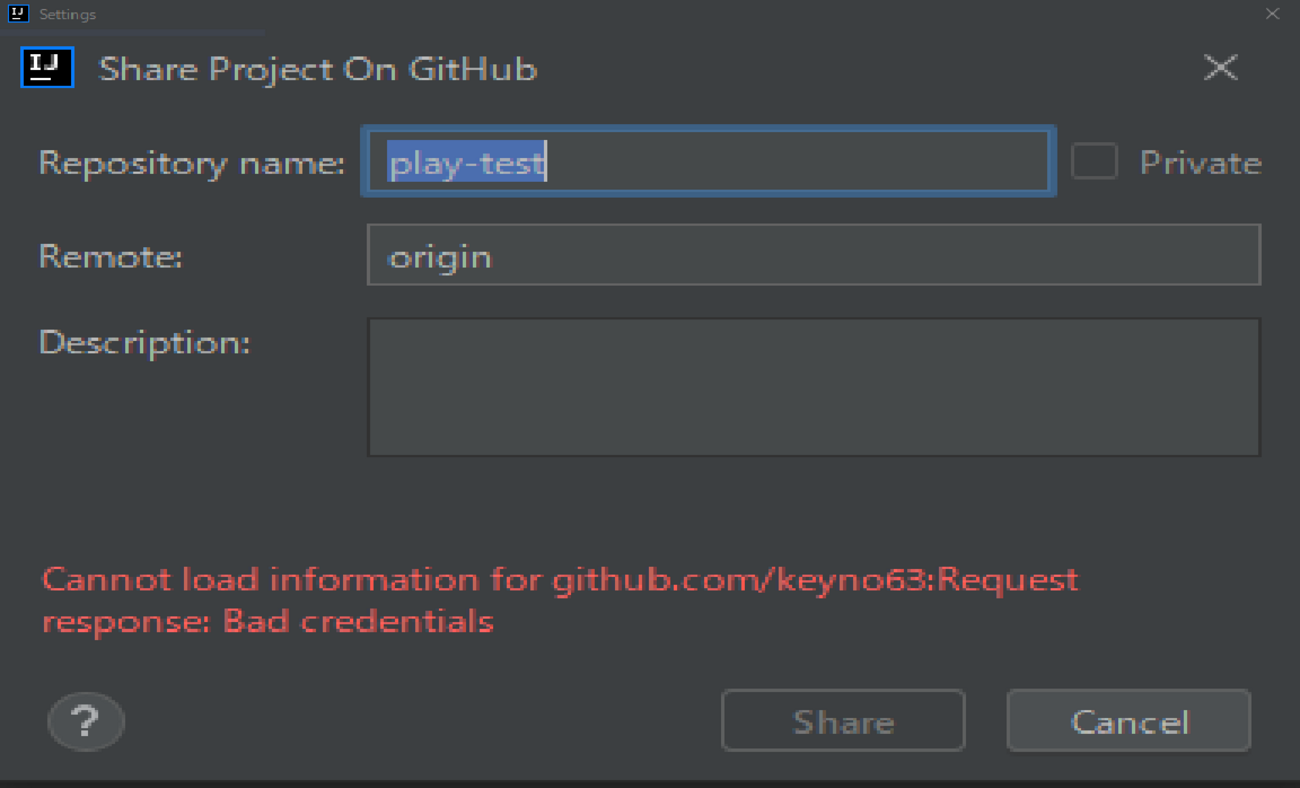Enable the Private repository checkbox

coord(1094,161)
